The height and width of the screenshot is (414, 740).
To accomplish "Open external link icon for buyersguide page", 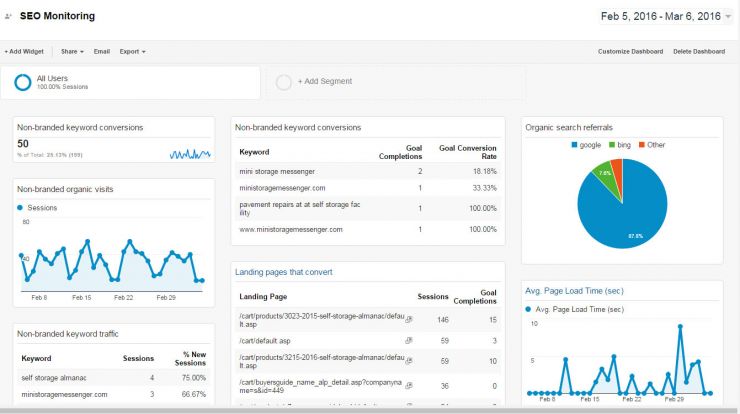I will click(409, 386).
